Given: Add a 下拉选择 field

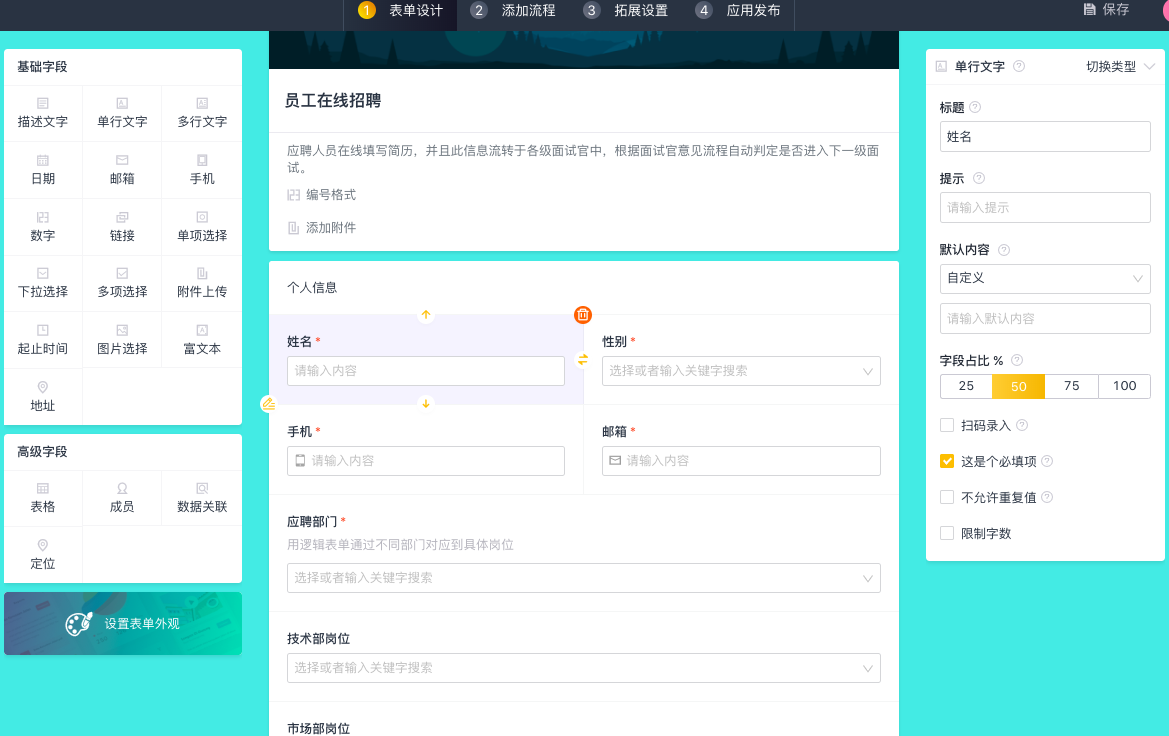Looking at the screenshot, I should pos(42,283).
